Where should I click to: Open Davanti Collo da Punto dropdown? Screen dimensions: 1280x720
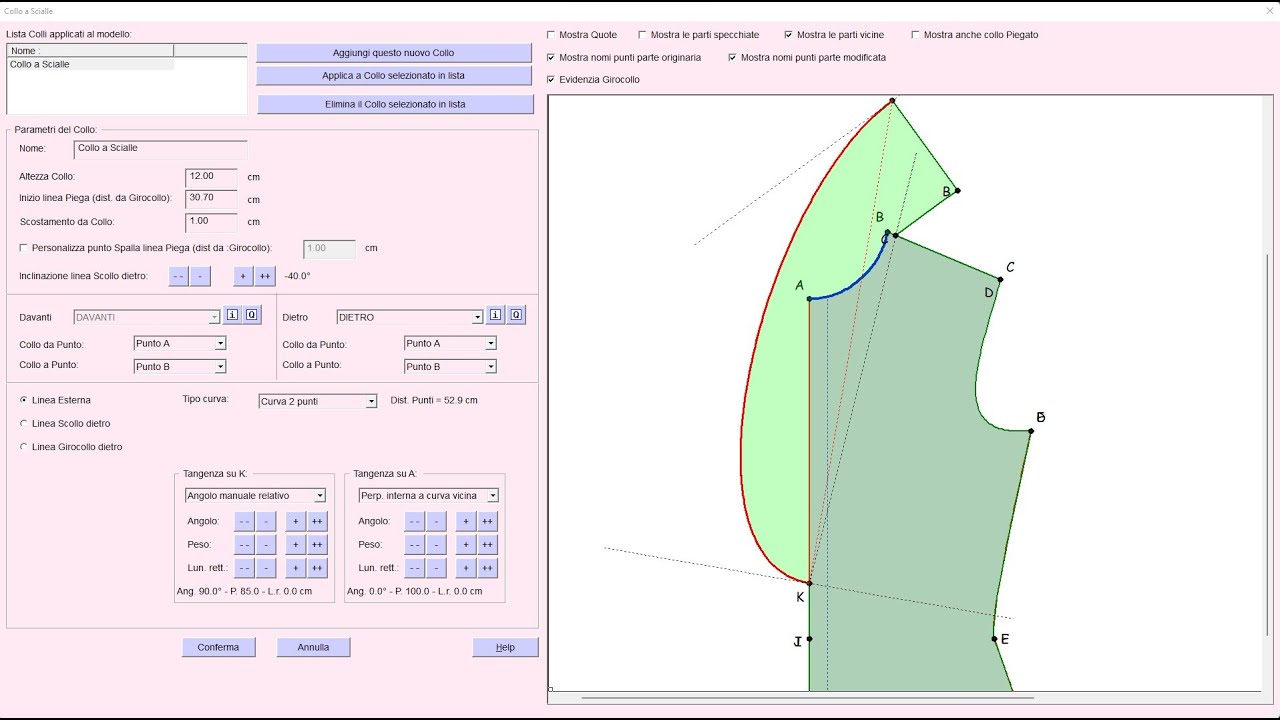coord(180,343)
